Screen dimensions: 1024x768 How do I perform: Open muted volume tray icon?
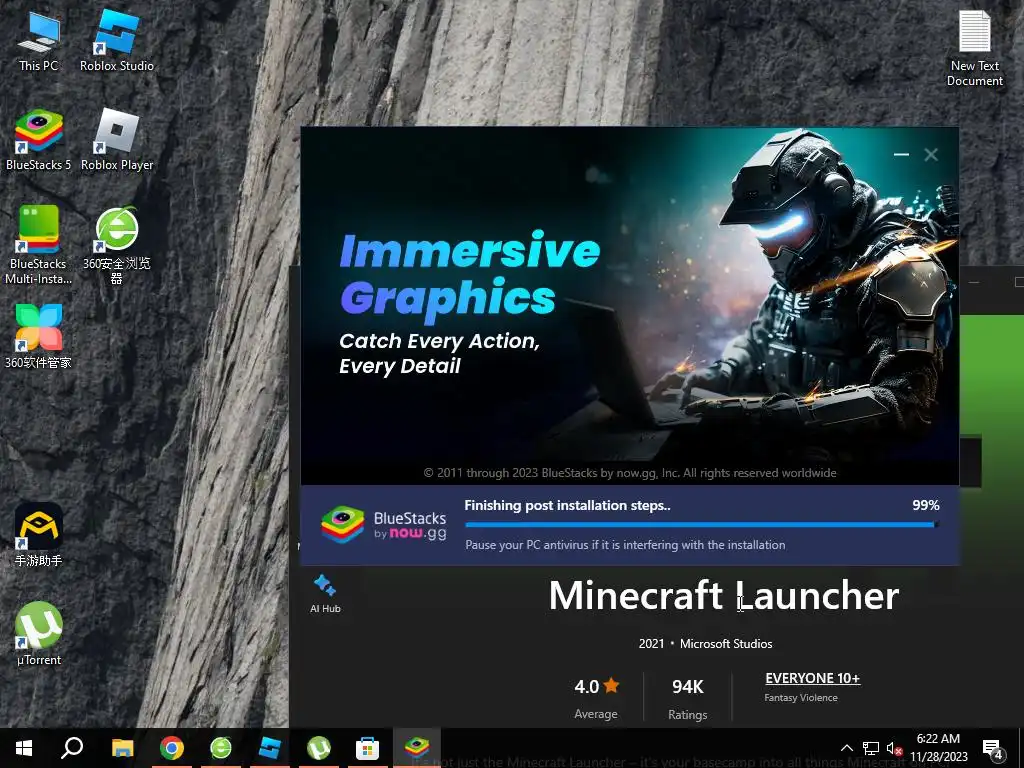pyautogui.click(x=894, y=748)
